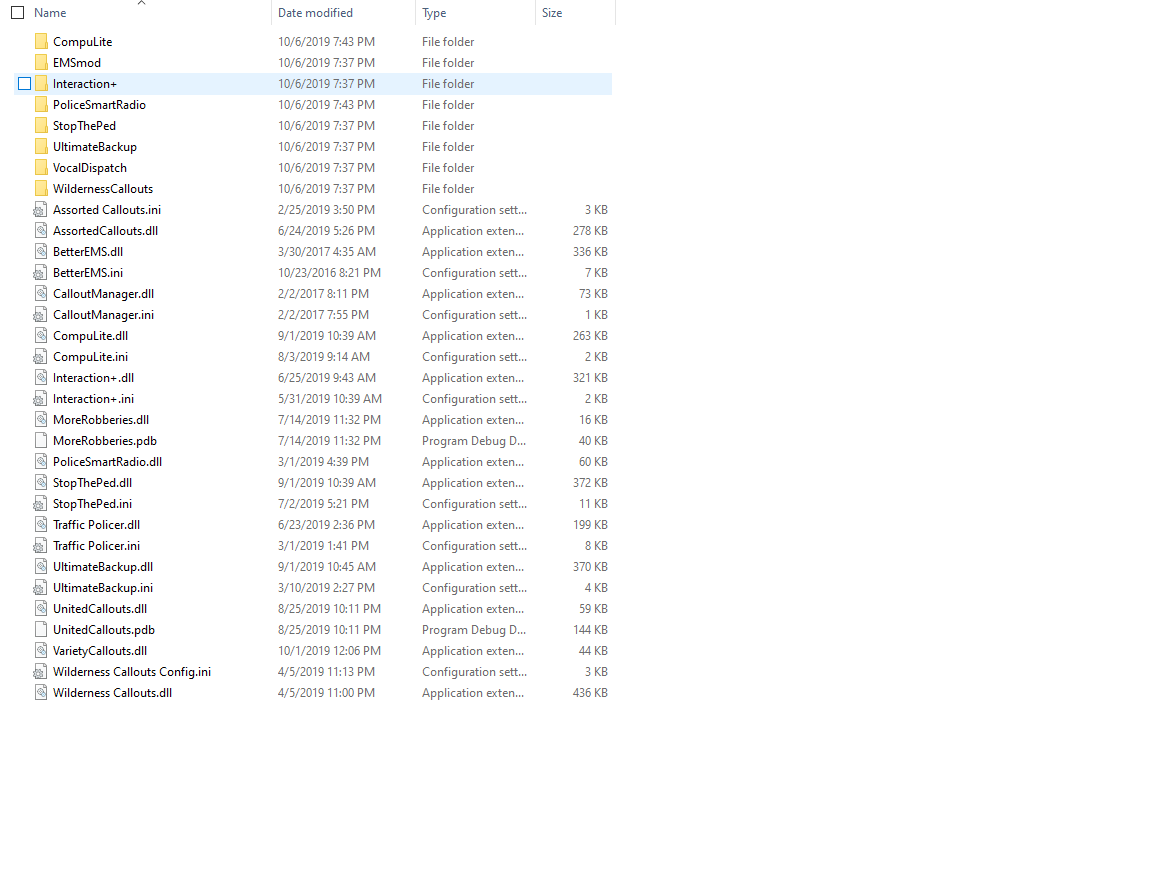Click the PoliceSmartRadio.dll file icon
The image size is (1176, 883).
[41, 461]
